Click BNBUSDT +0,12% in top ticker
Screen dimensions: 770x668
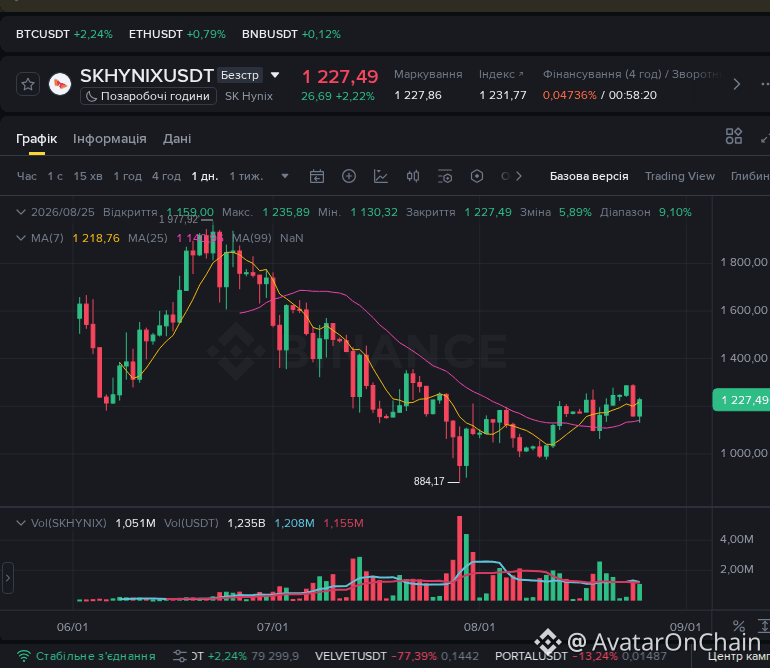coord(291,34)
